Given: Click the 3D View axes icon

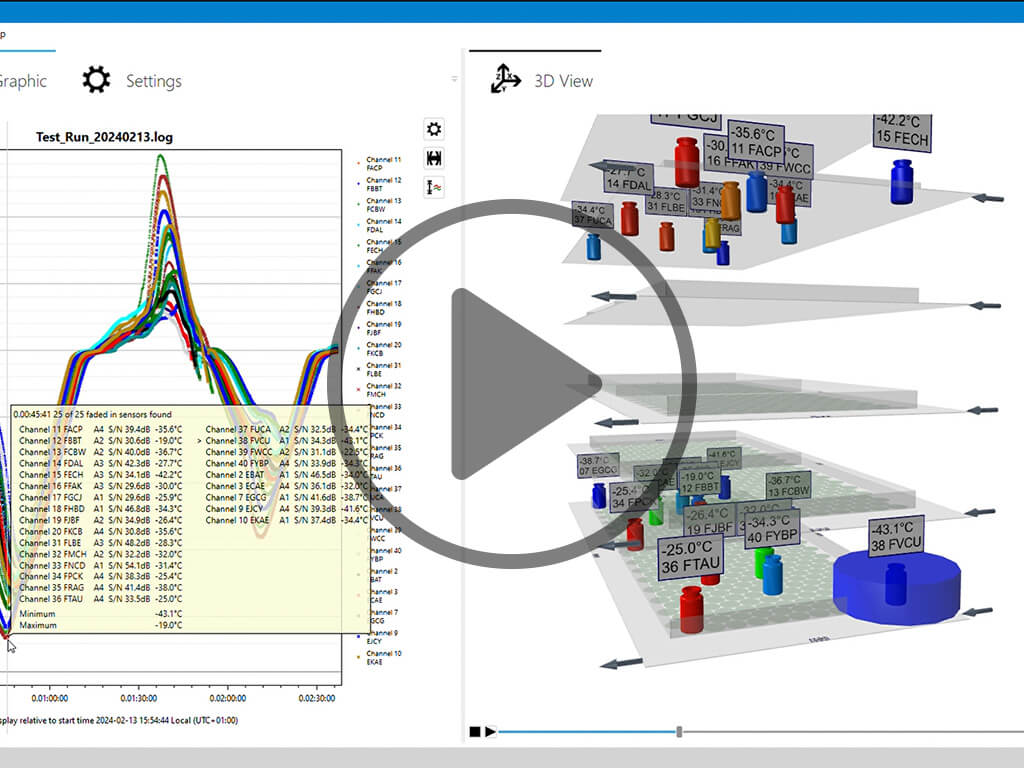Looking at the screenshot, I should tap(507, 75).
